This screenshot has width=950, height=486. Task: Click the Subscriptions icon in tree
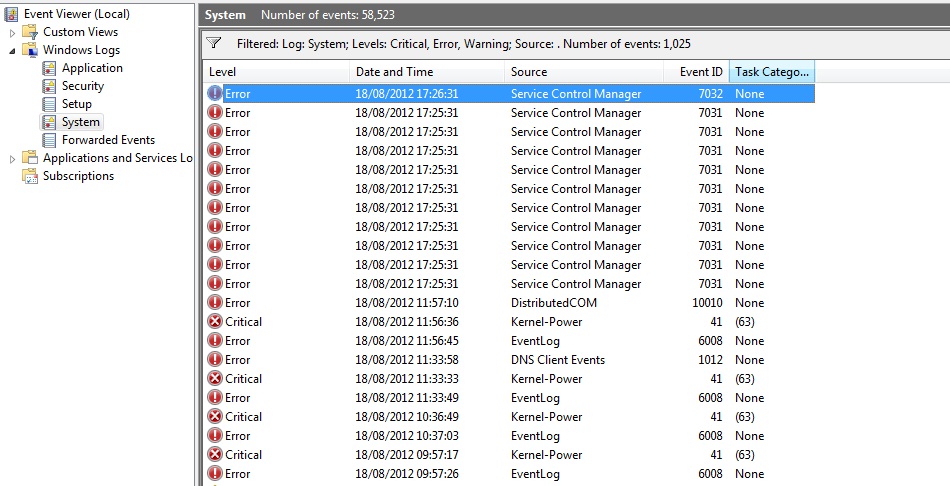pyautogui.click(x=30, y=176)
